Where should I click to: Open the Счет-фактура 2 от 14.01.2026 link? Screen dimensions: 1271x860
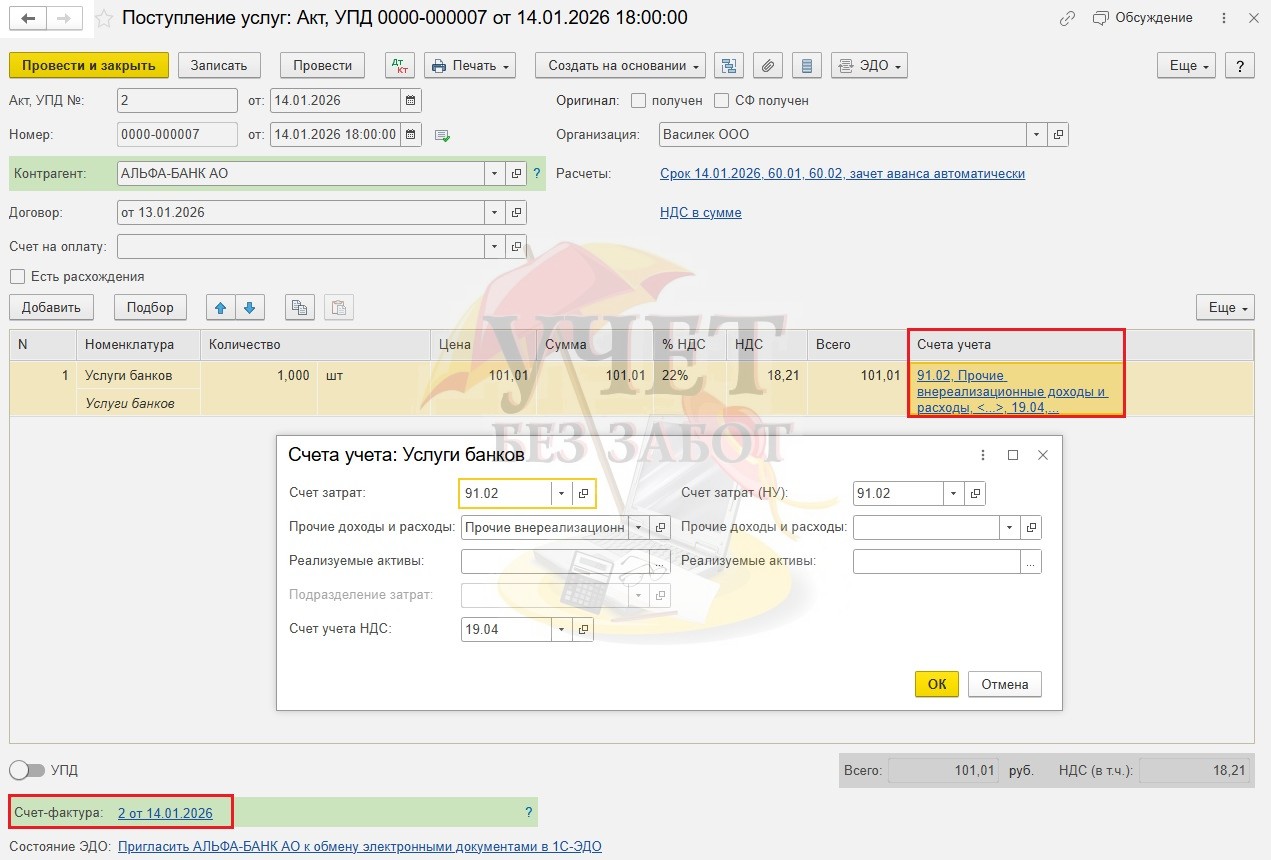165,814
